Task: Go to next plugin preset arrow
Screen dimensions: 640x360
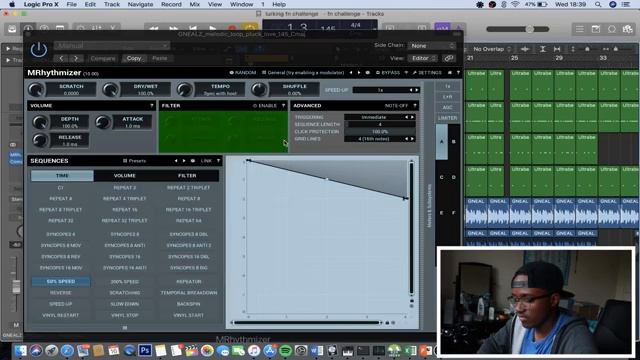Action: point(76,58)
